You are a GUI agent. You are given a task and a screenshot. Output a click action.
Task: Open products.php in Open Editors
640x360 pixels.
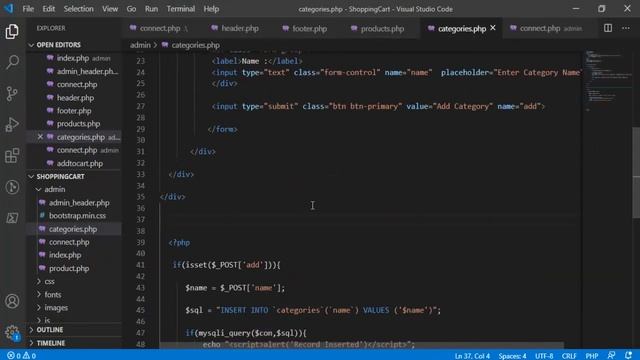[x=73, y=124]
